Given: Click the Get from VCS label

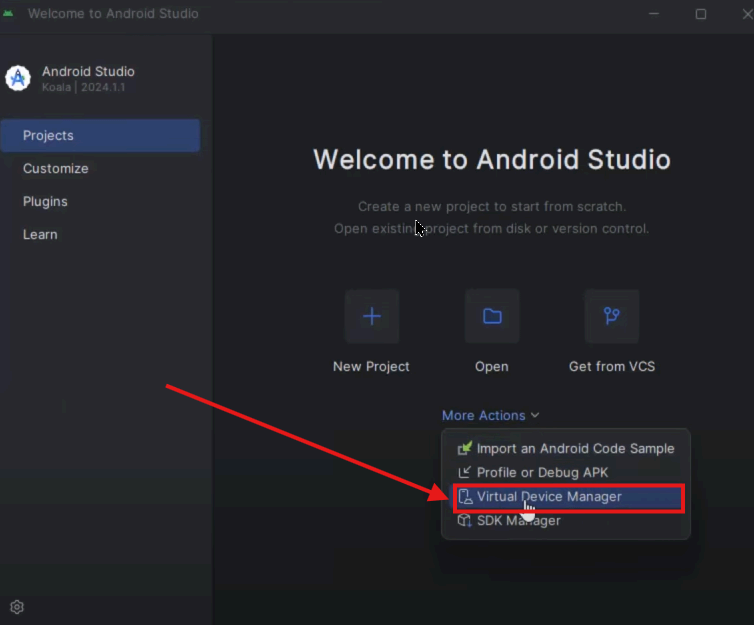Looking at the screenshot, I should point(612,366).
